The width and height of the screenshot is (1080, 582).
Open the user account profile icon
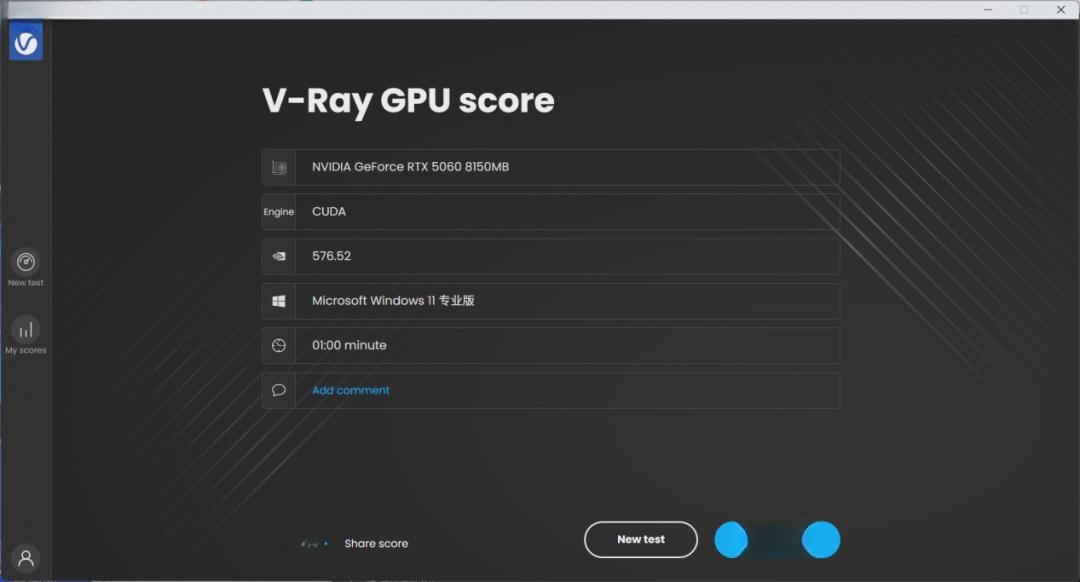25,558
